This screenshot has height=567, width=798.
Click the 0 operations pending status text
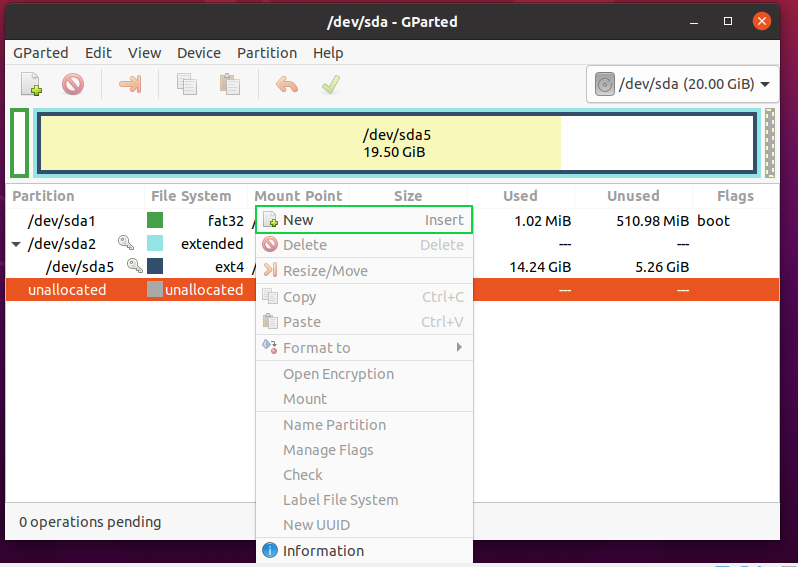click(x=90, y=522)
